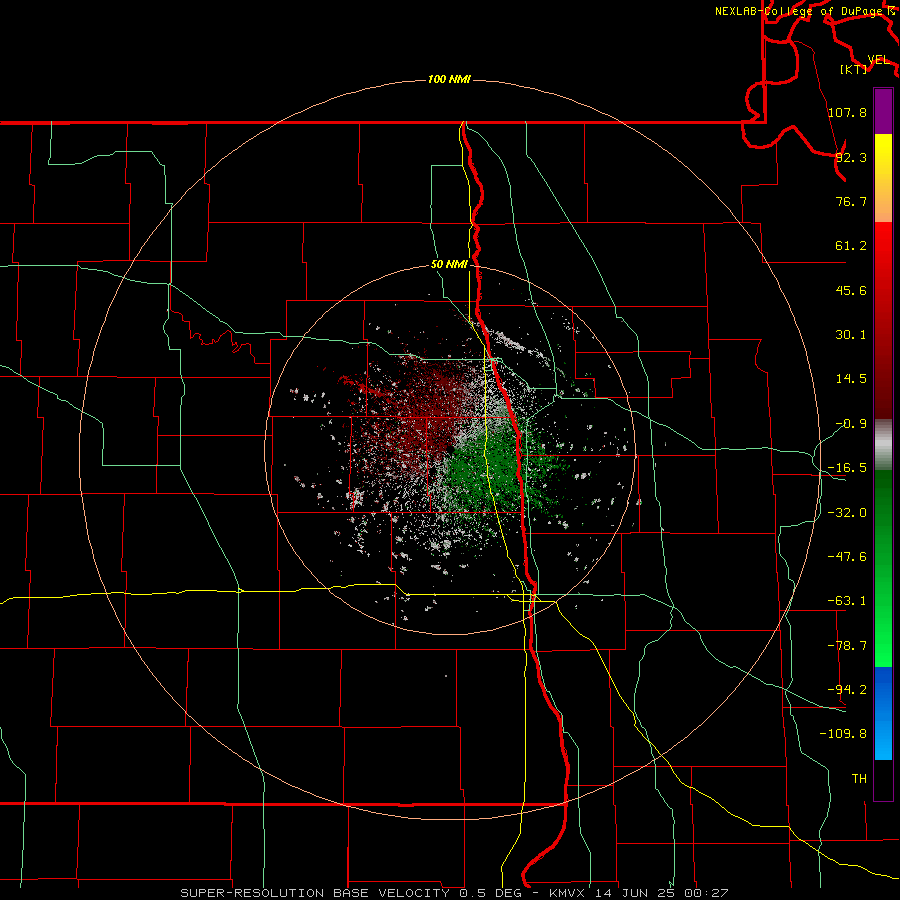Click the -109.8 velocity scale value
Image resolution: width=900 pixels, height=900 pixels.
click(x=844, y=734)
